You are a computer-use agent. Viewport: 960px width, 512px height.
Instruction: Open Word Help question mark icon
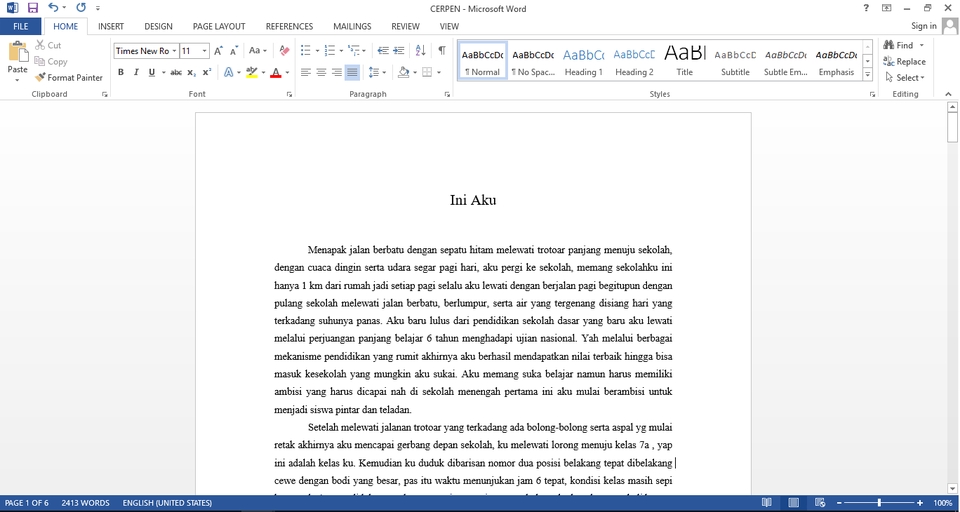click(866, 8)
